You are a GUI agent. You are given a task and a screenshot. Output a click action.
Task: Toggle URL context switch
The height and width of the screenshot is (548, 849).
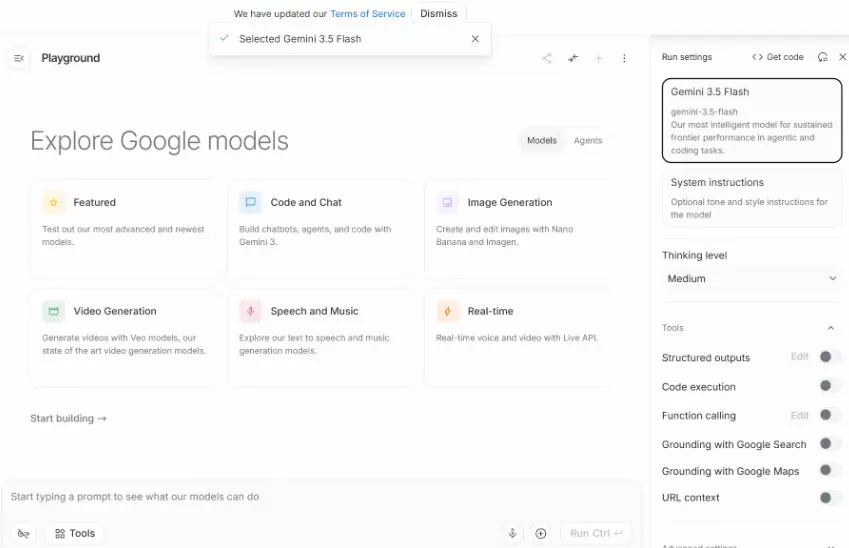pyautogui.click(x=830, y=498)
